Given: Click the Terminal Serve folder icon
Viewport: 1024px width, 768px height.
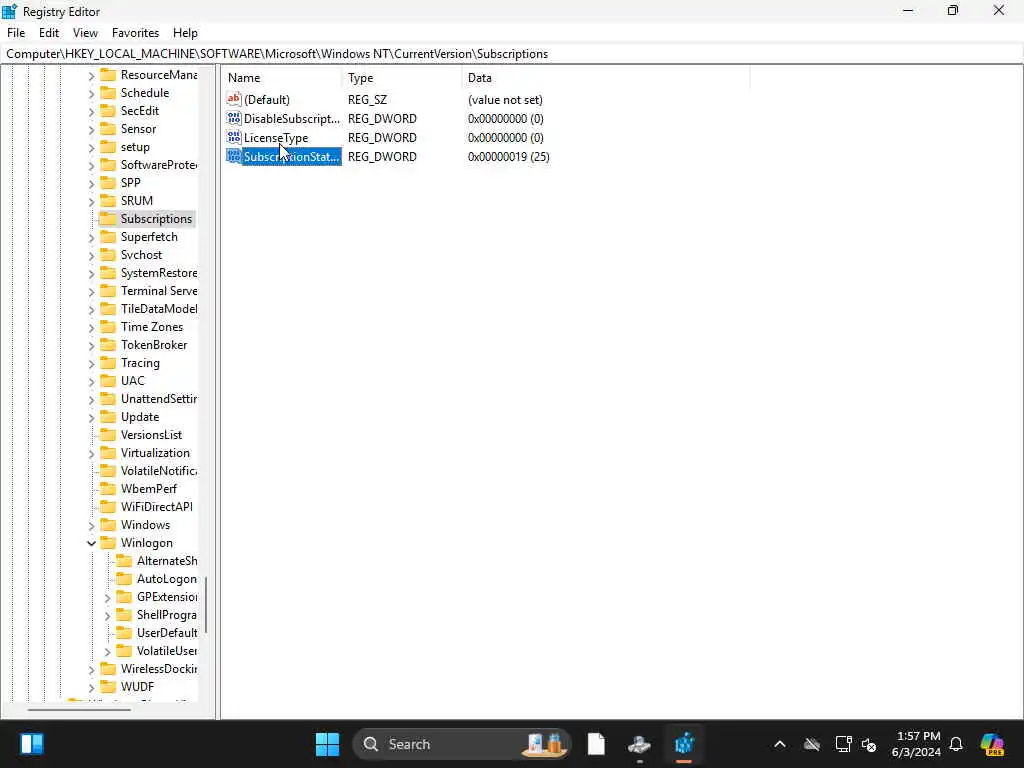Looking at the screenshot, I should [x=108, y=291].
